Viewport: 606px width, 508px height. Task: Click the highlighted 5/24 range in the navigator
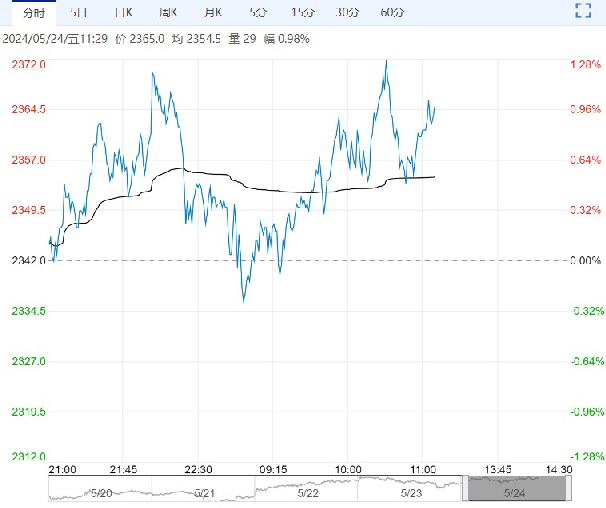point(517,488)
